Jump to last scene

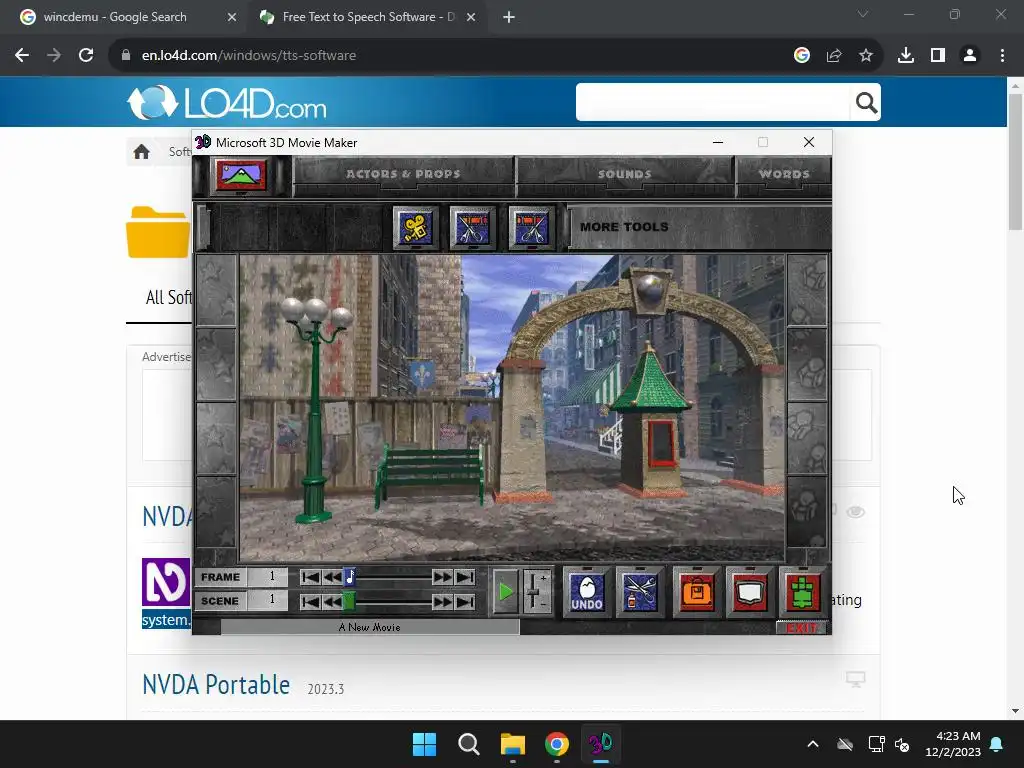coord(465,601)
